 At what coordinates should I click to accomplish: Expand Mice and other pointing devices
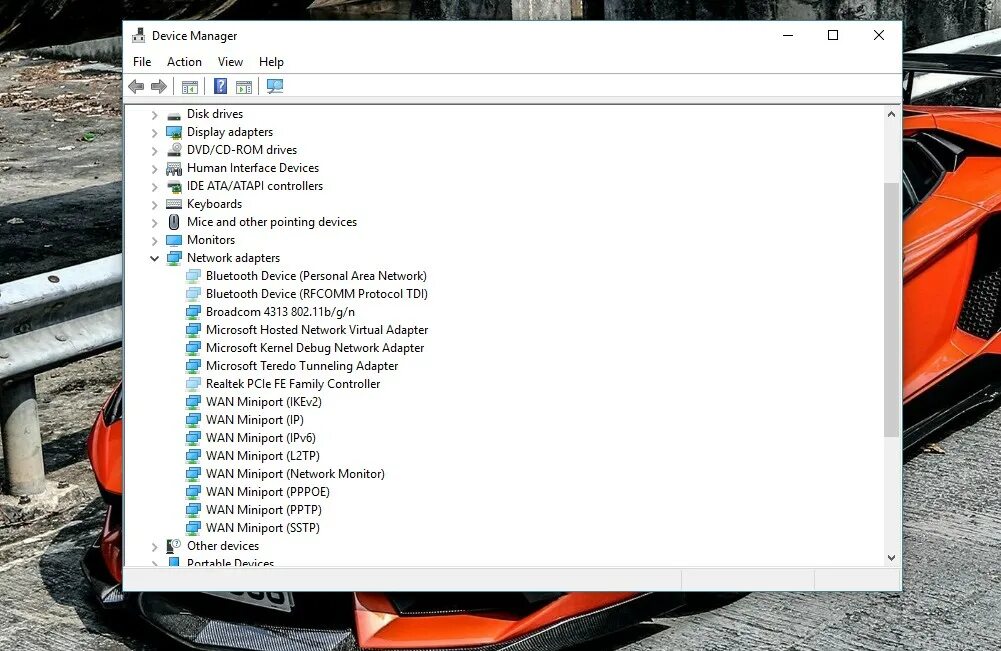point(154,223)
